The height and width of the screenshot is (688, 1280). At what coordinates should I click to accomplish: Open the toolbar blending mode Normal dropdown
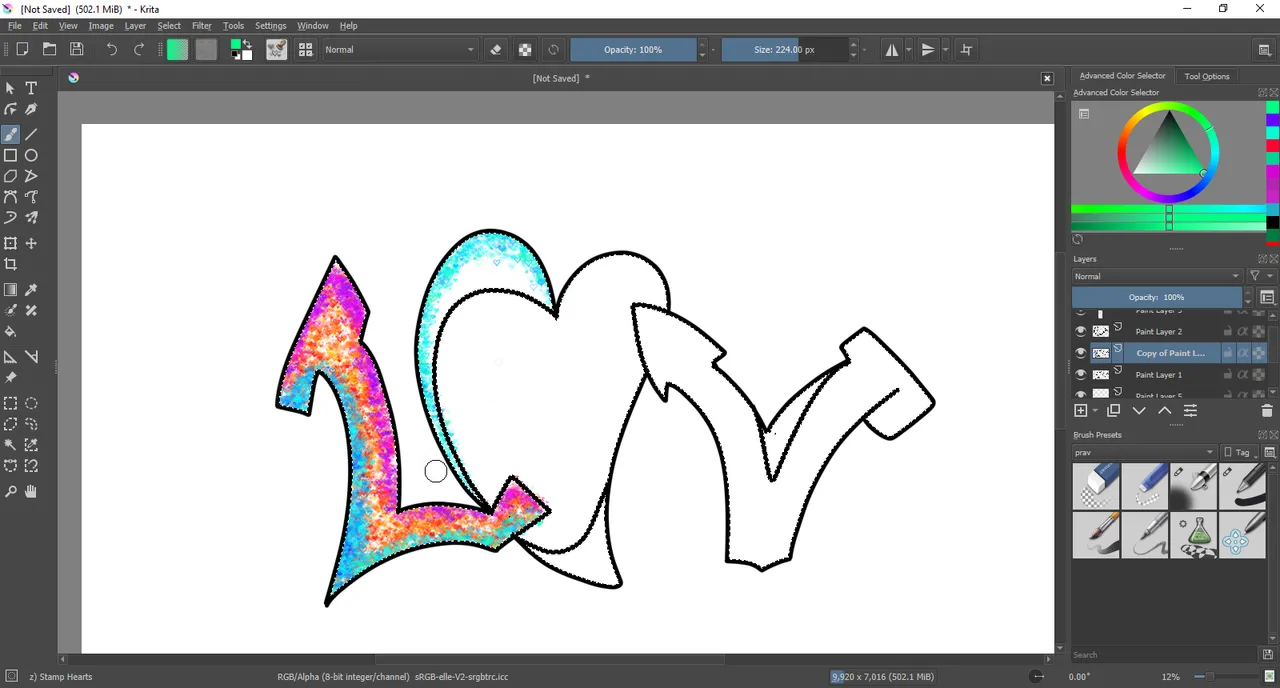coord(400,49)
